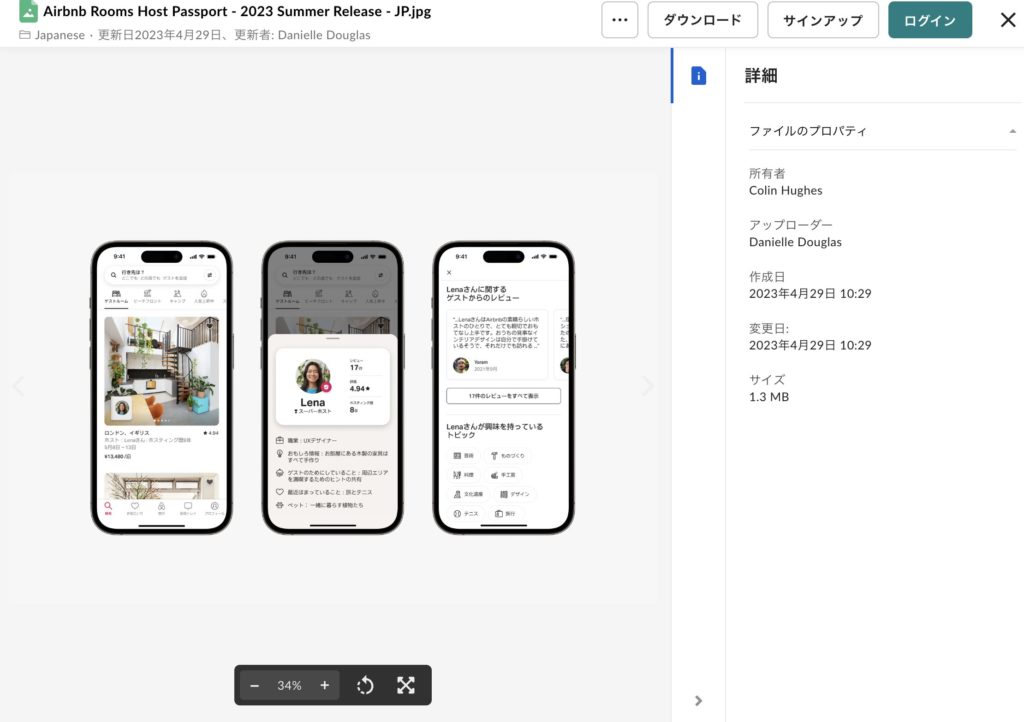Viewport: 1024px width, 722px height.
Task: Go to next file with right arrow
Action: point(647,386)
